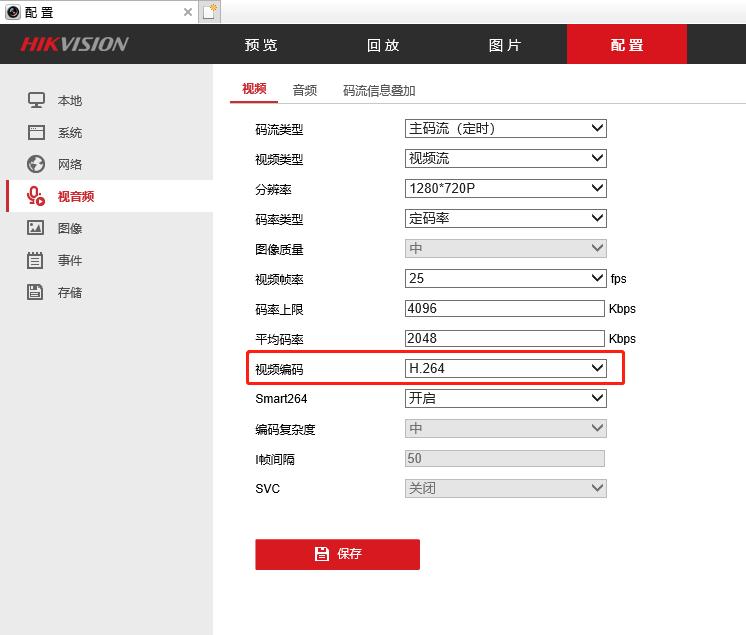Click the 图像质量 label
The image size is (746, 635).
(279, 249)
